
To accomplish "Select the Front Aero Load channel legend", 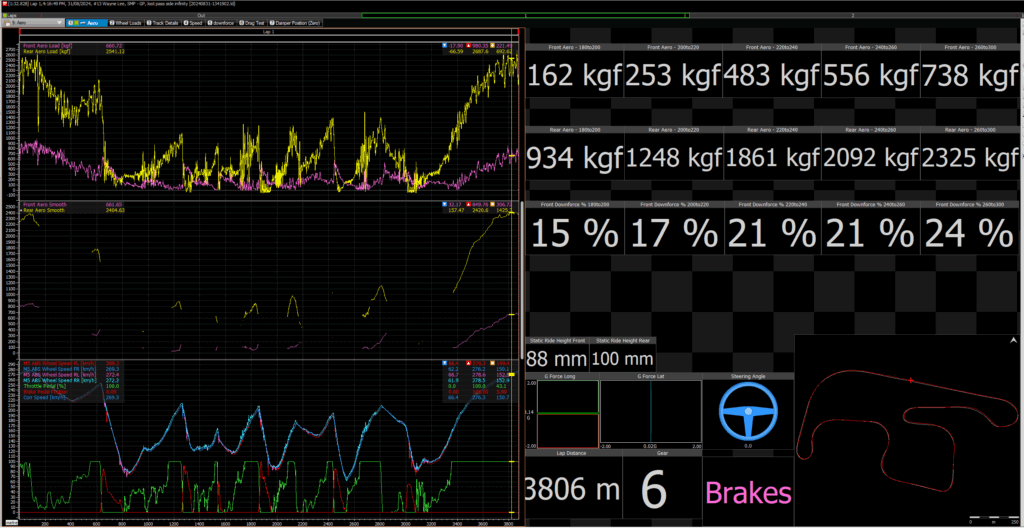I will pyautogui.click(x=45, y=45).
